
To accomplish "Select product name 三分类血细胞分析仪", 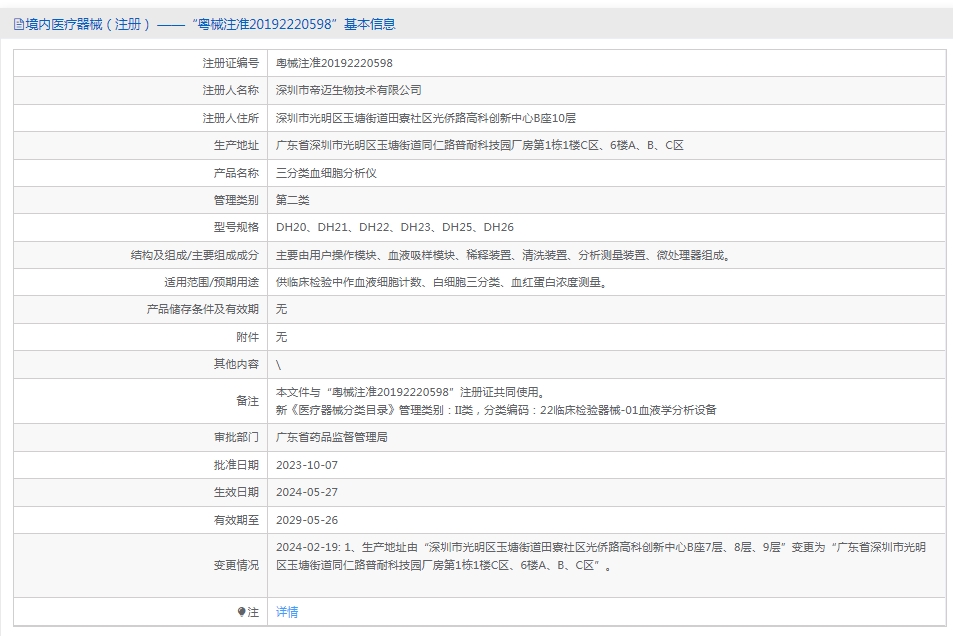I will (x=326, y=173).
